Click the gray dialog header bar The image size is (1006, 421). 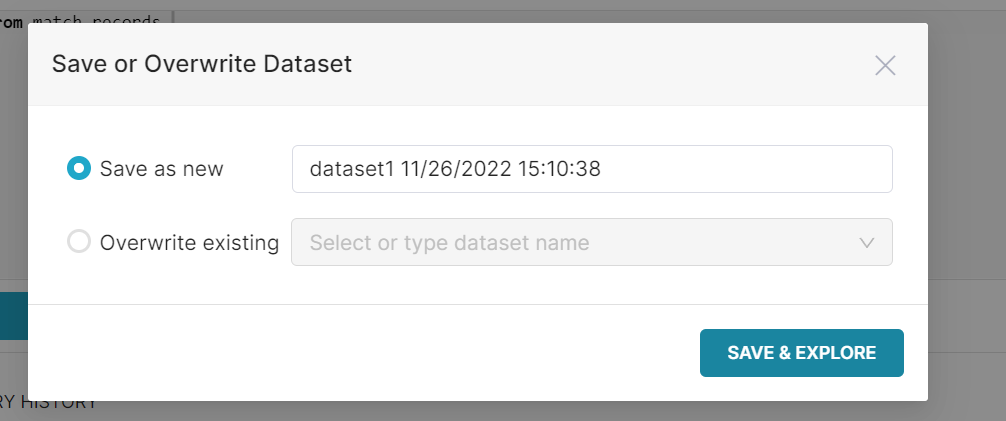[600, 64]
